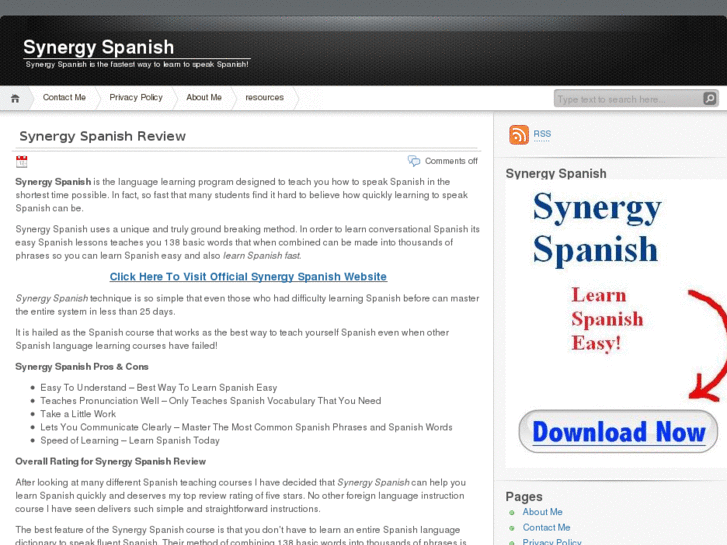Click the 'Take a Little Work' bullet

pyautogui.click(x=78, y=414)
